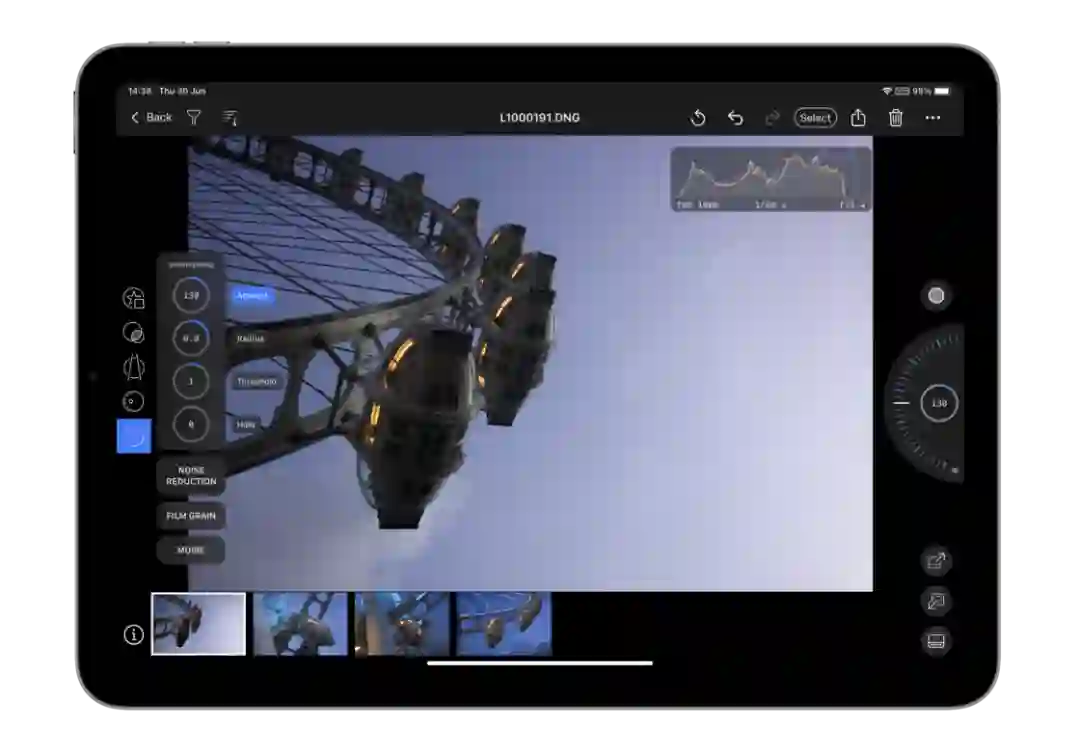Open the NOISE REDUCTION panel

click(x=191, y=475)
